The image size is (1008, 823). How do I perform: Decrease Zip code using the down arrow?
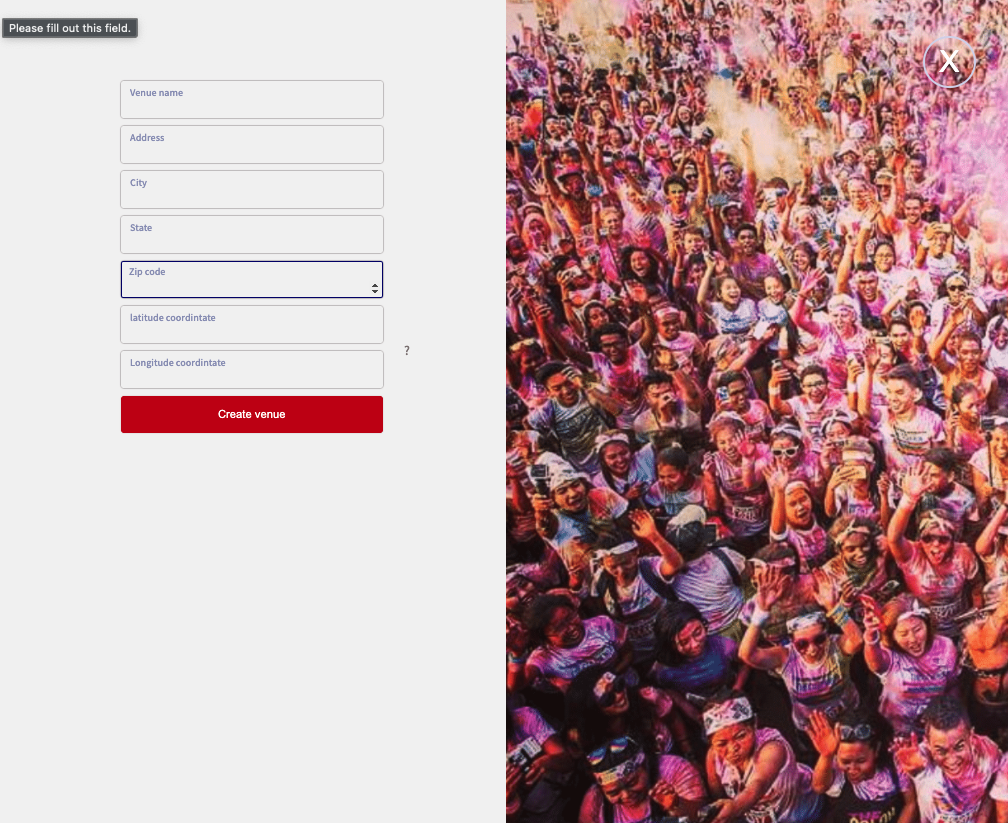coord(375,292)
